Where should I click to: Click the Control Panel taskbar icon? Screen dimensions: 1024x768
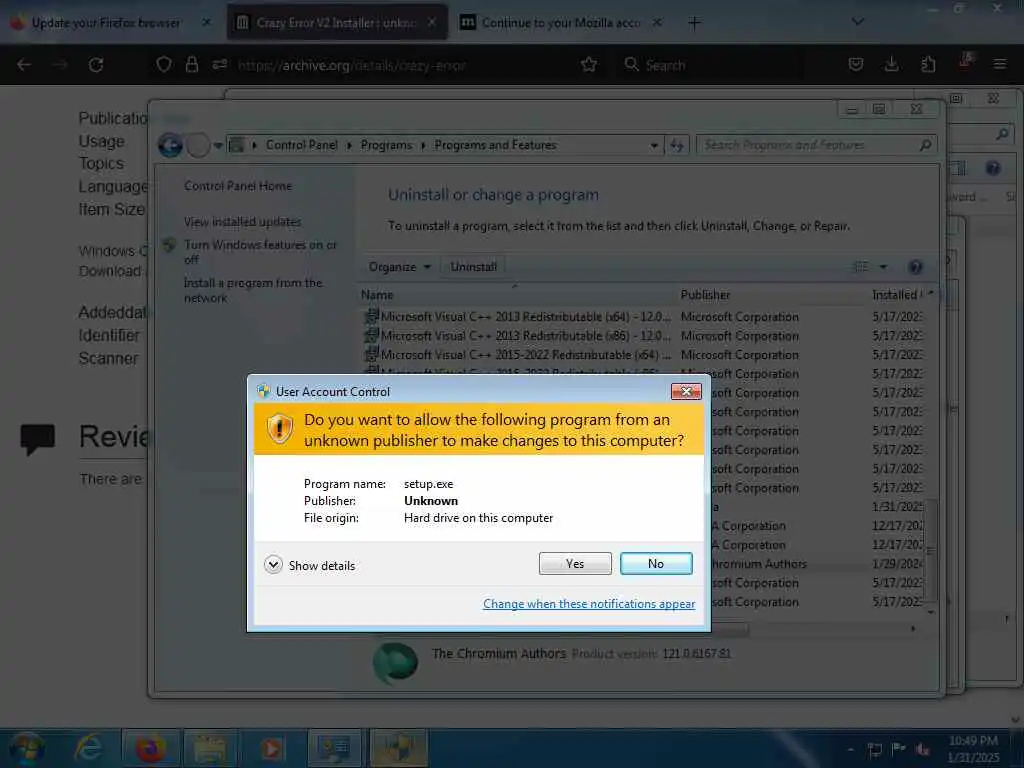[334, 748]
